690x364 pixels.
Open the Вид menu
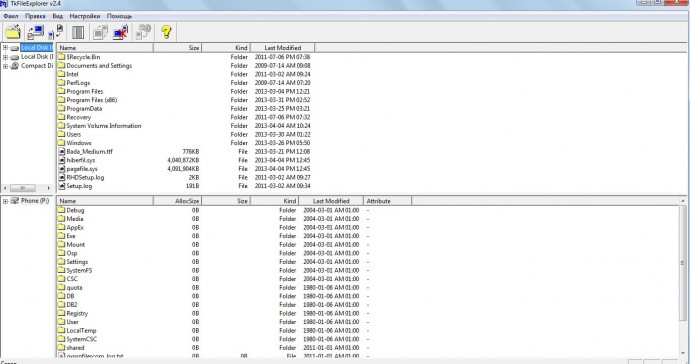pyautogui.click(x=58, y=16)
